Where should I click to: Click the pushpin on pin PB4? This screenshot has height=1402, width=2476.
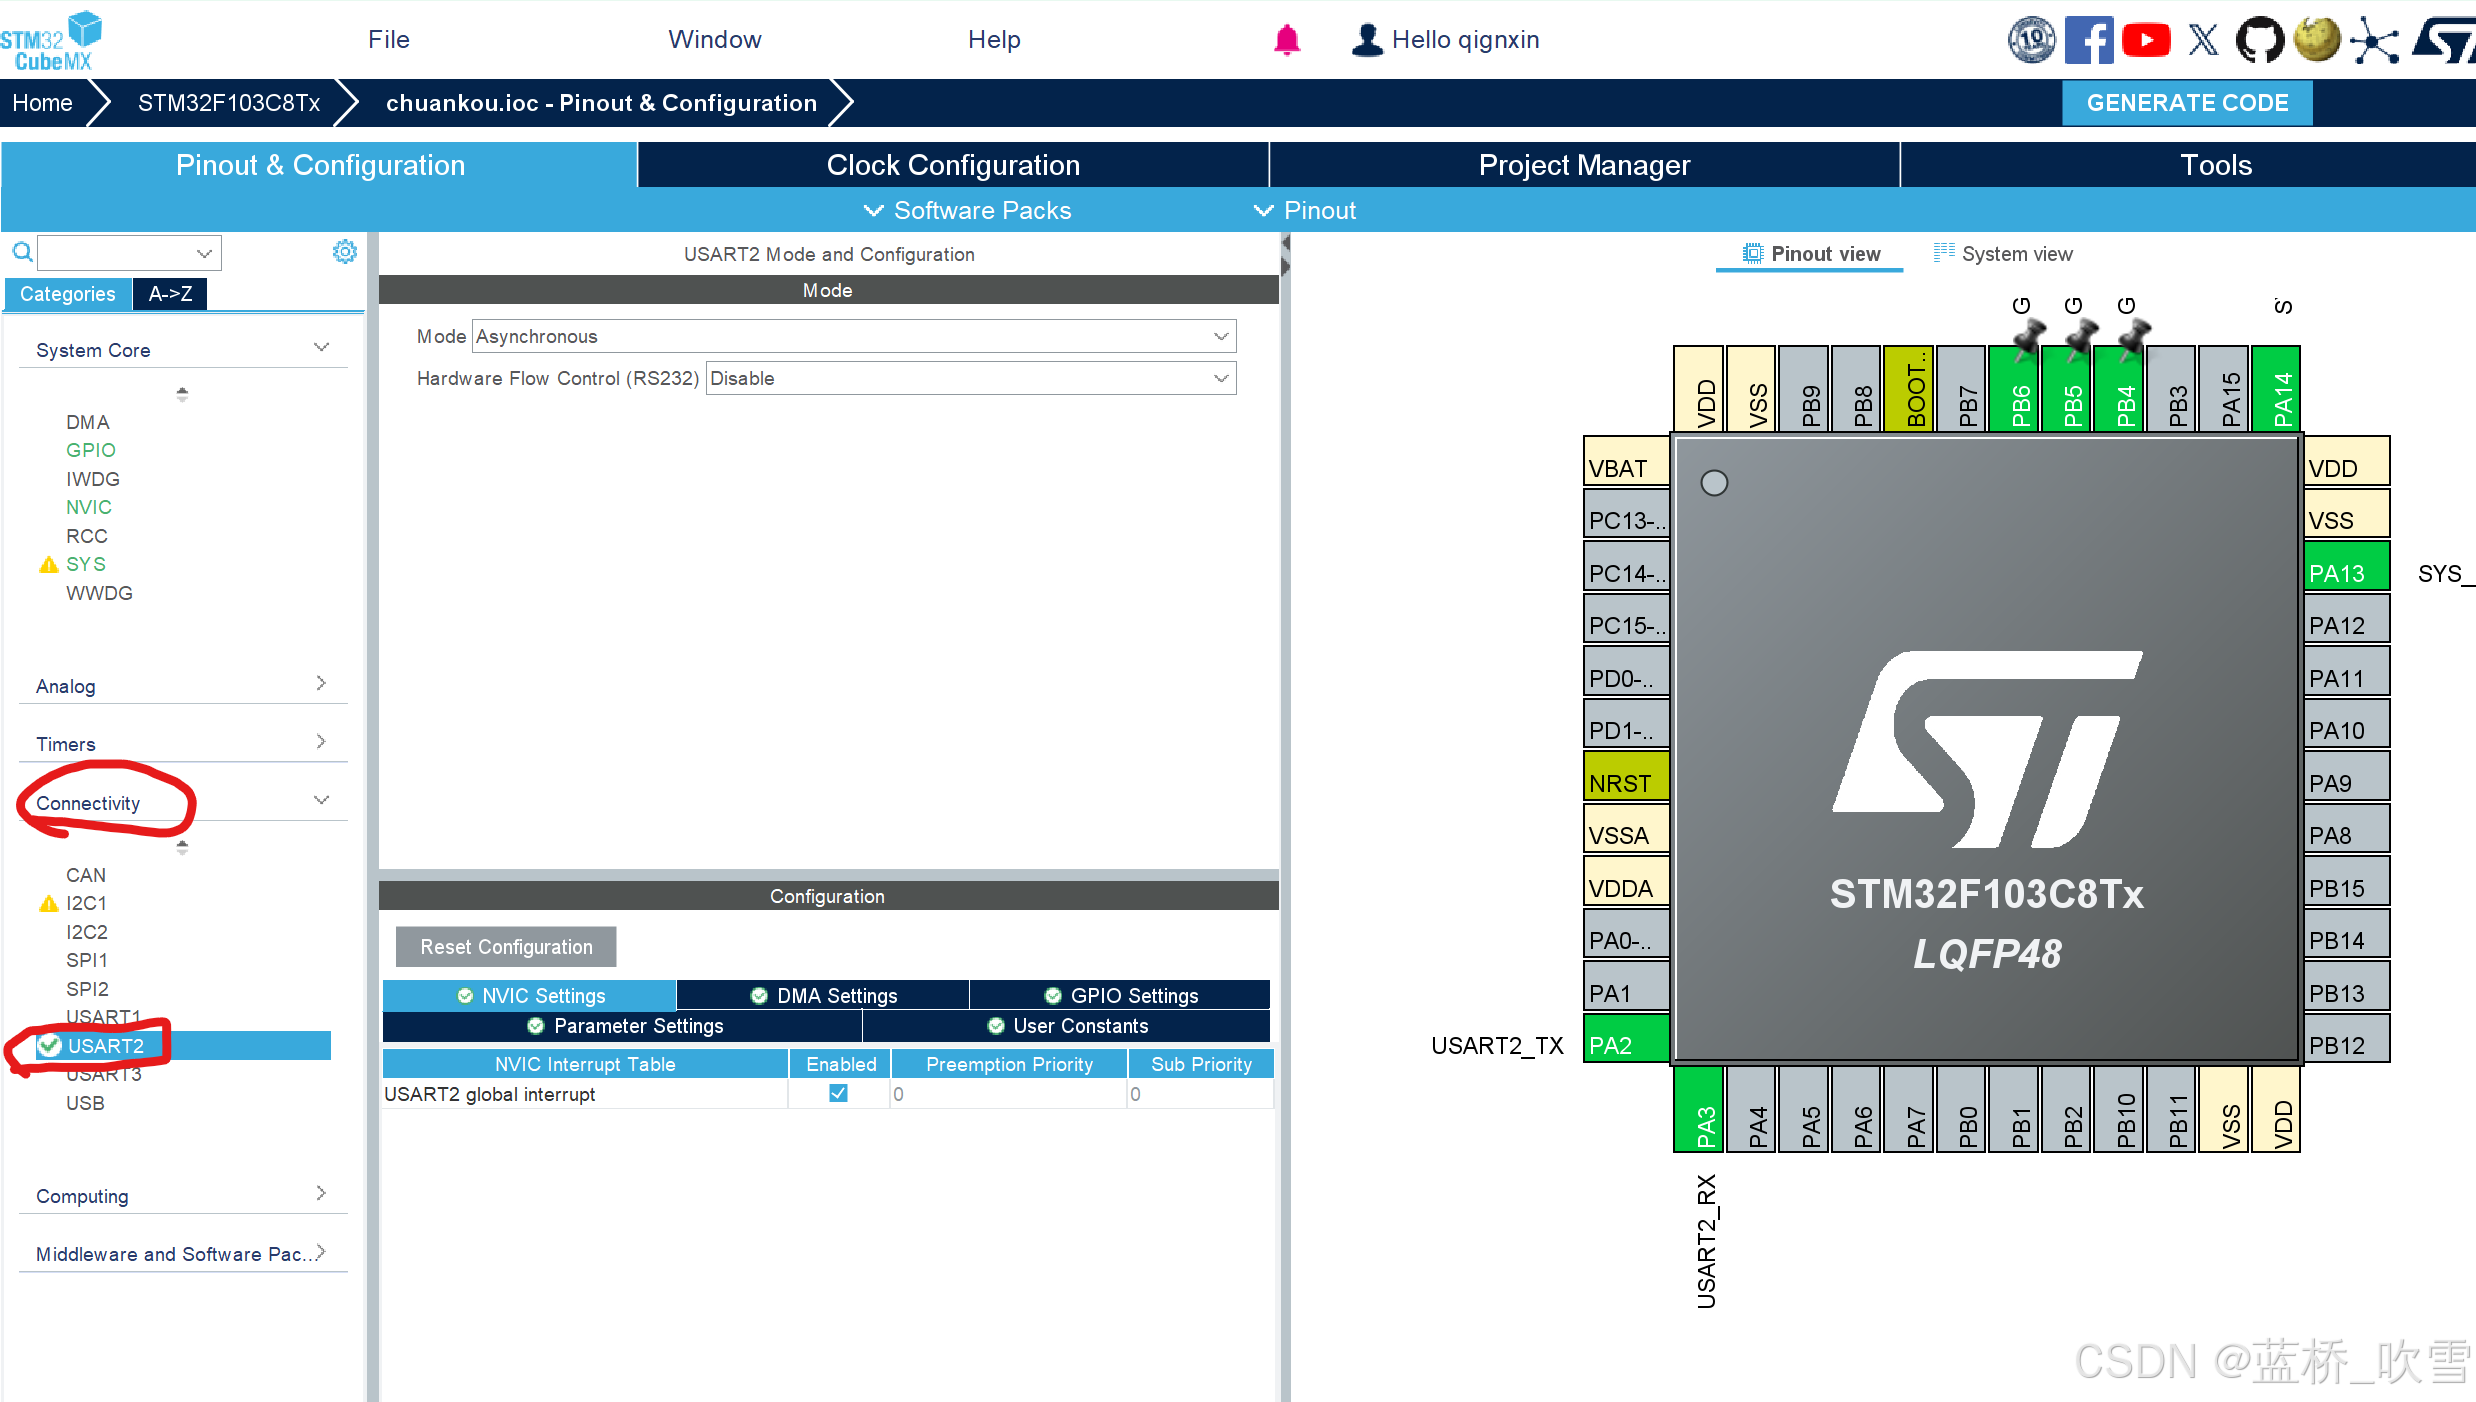tap(2133, 338)
